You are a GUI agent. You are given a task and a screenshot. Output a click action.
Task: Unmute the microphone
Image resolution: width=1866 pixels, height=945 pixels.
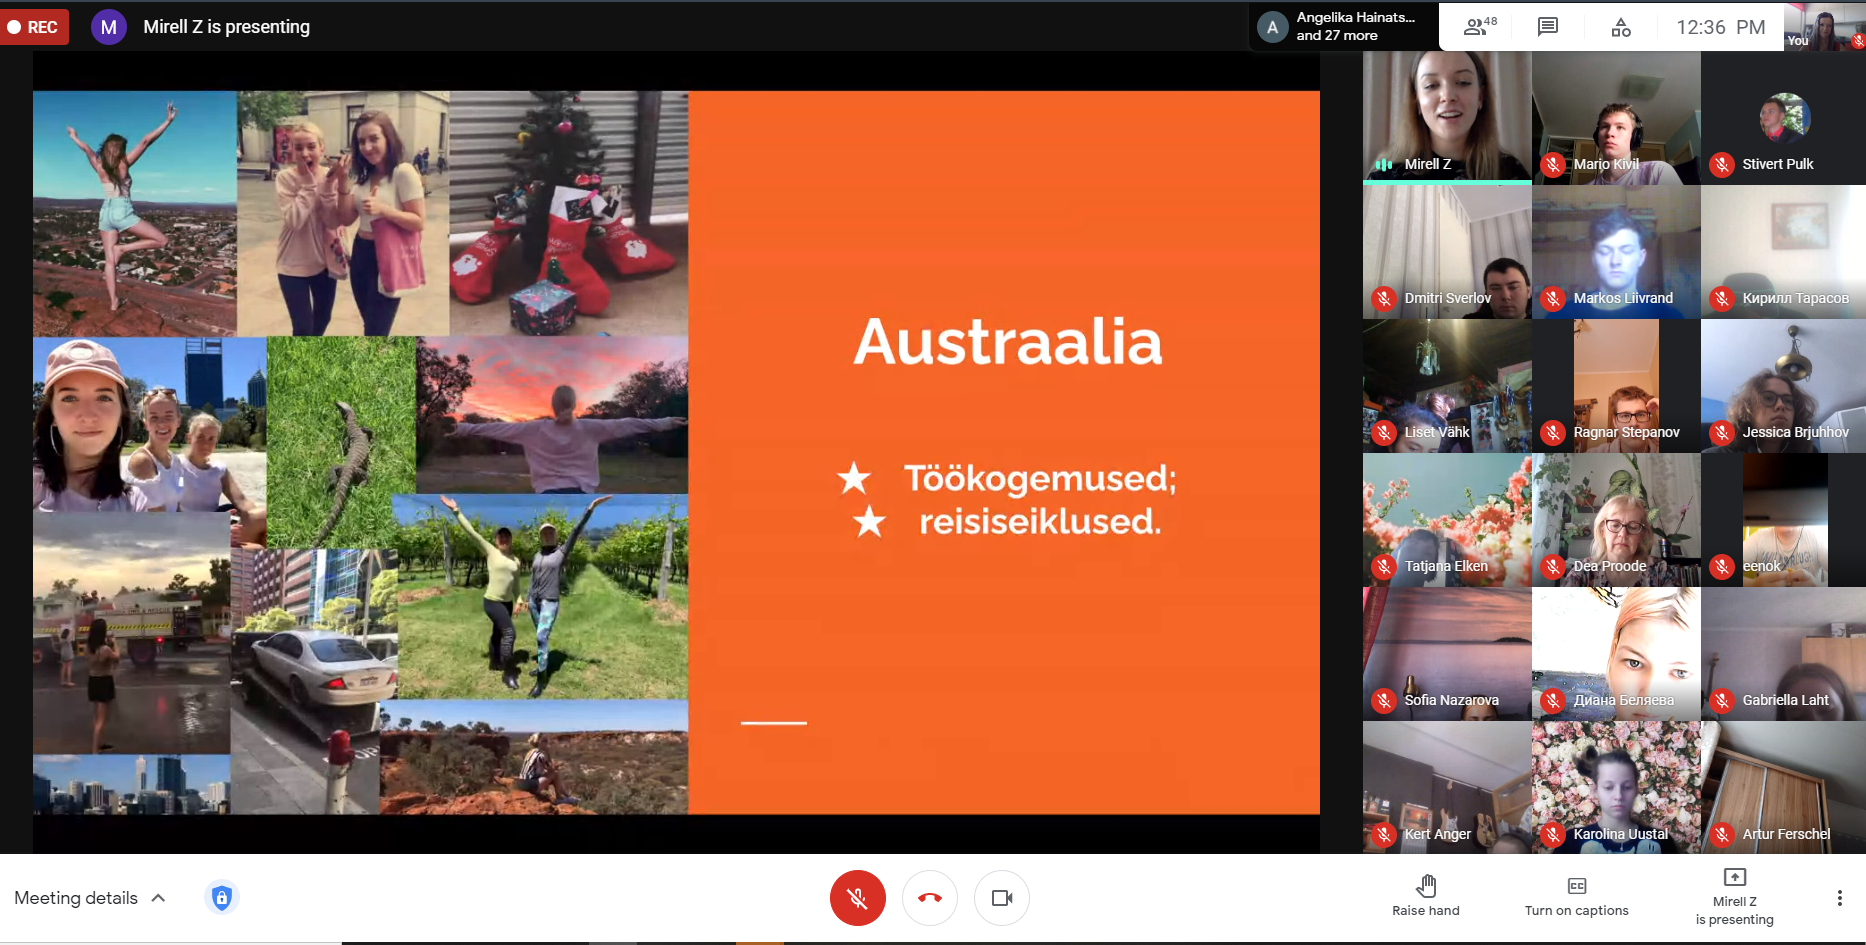coord(857,898)
